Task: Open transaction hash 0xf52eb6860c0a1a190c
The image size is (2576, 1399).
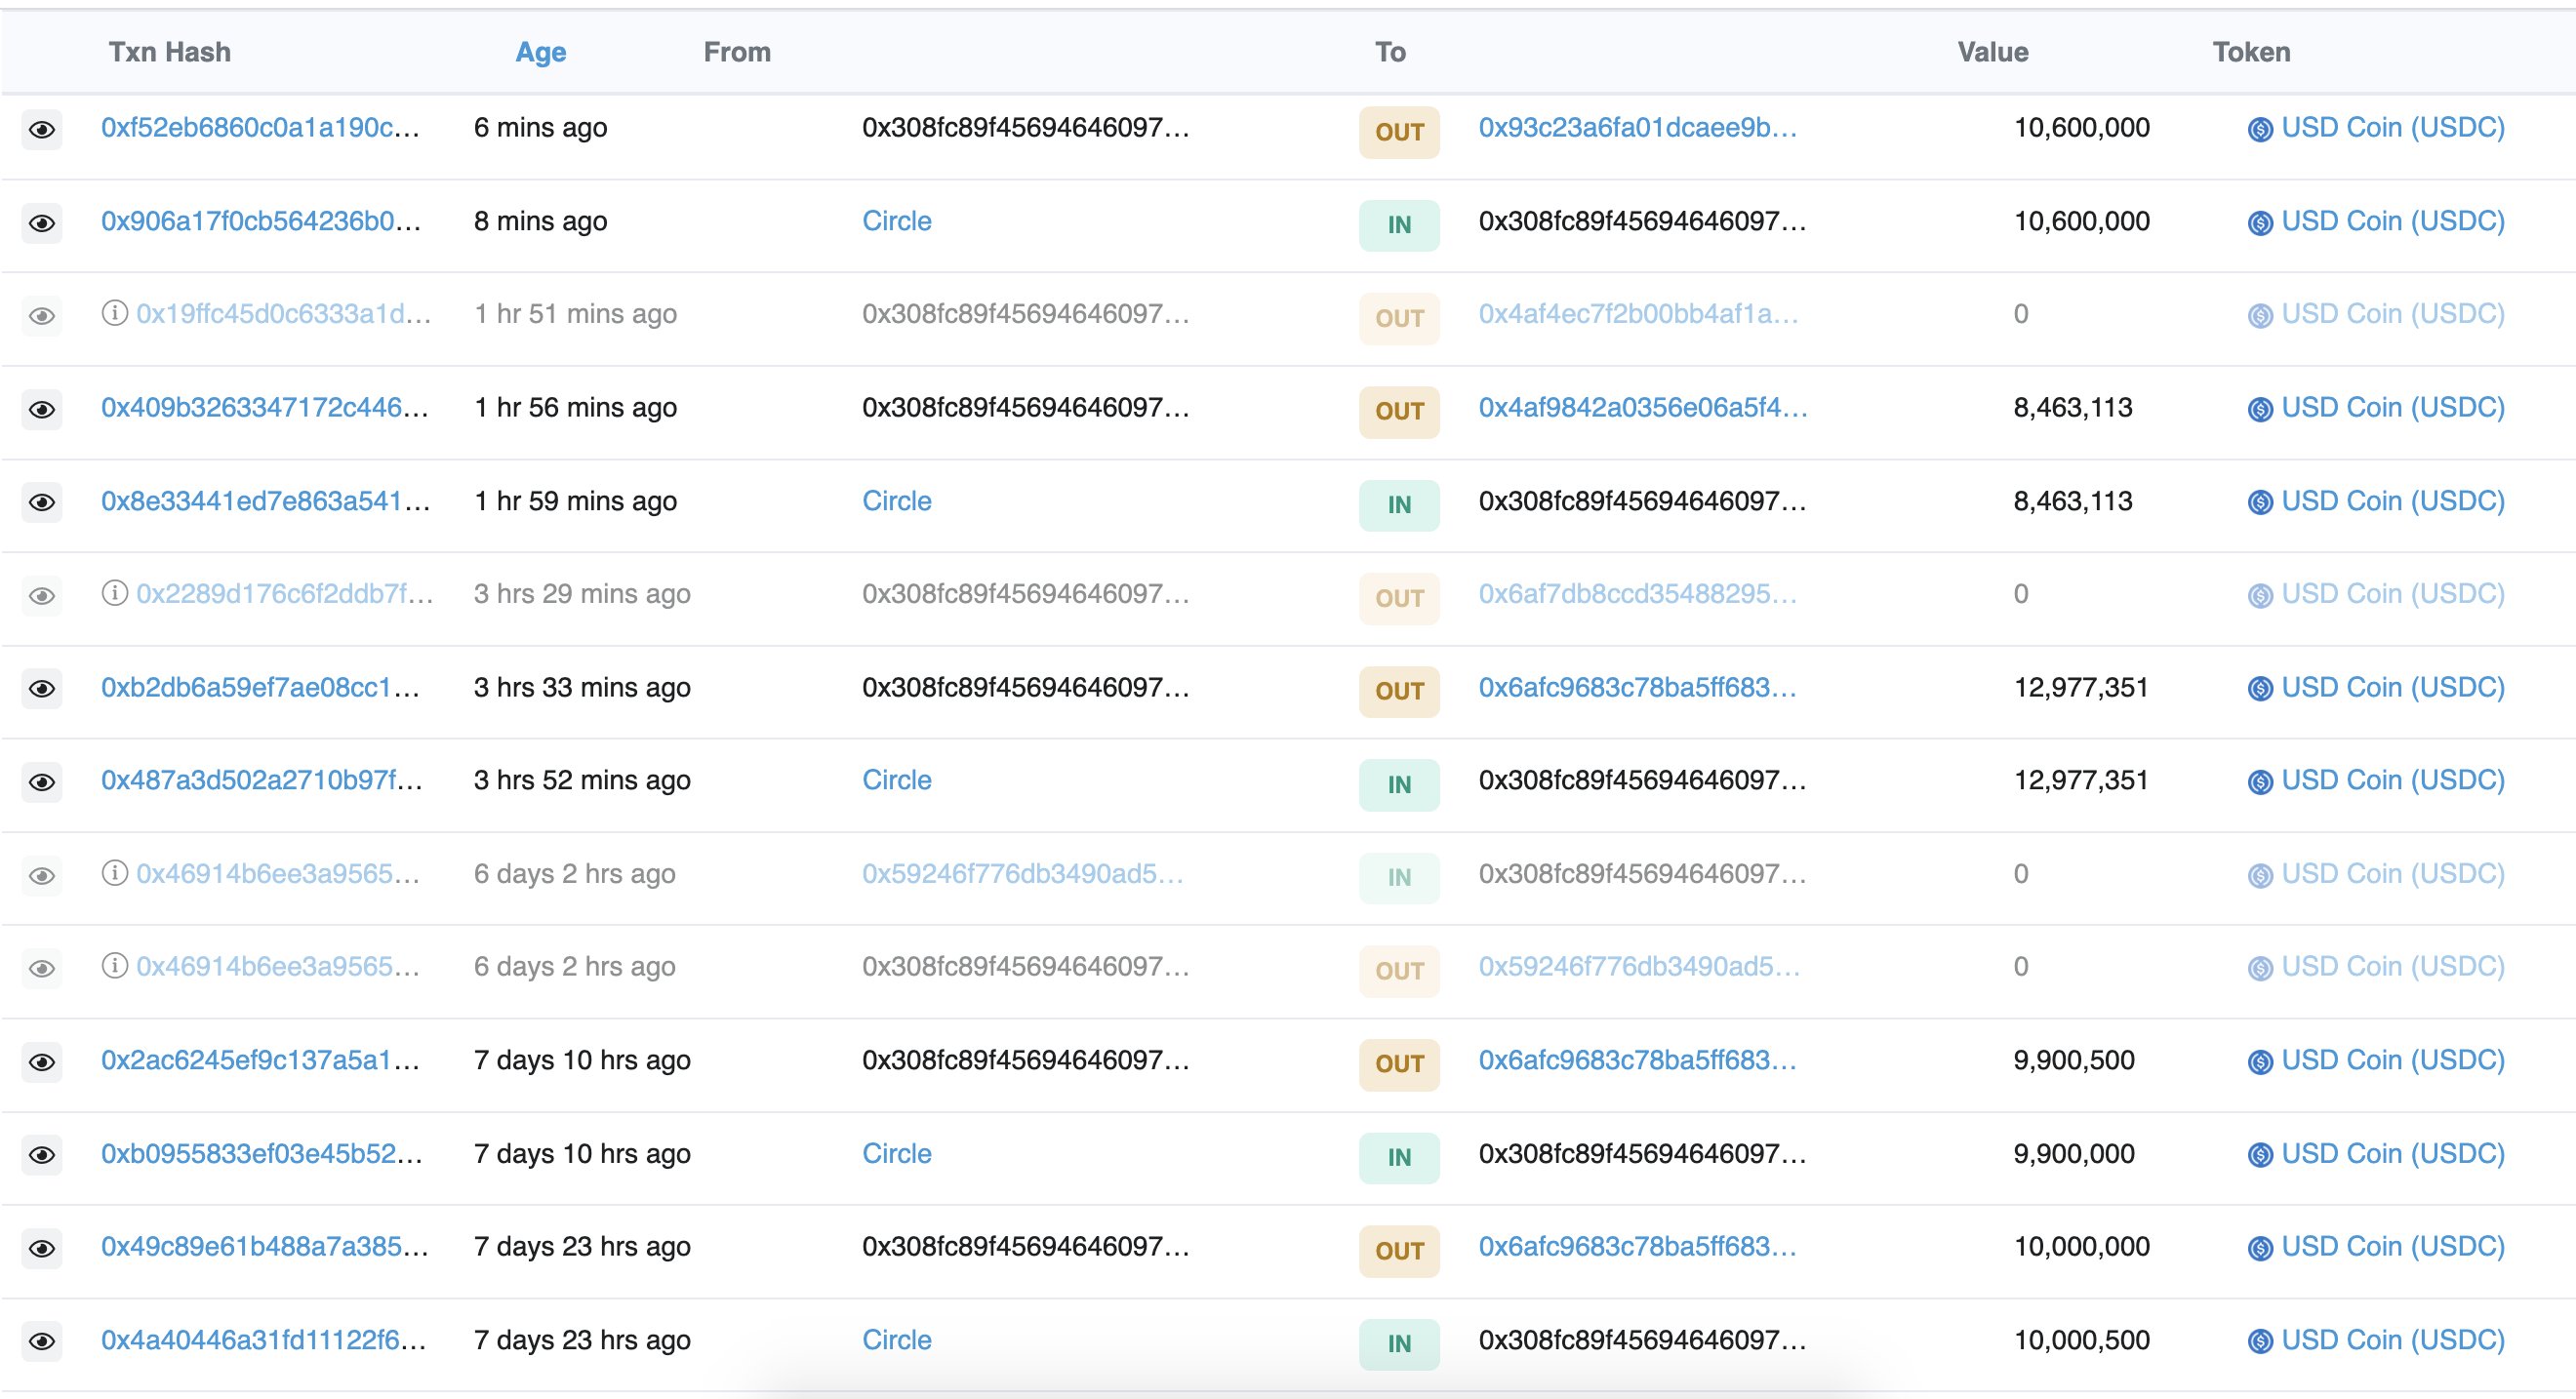Action: 262,128
